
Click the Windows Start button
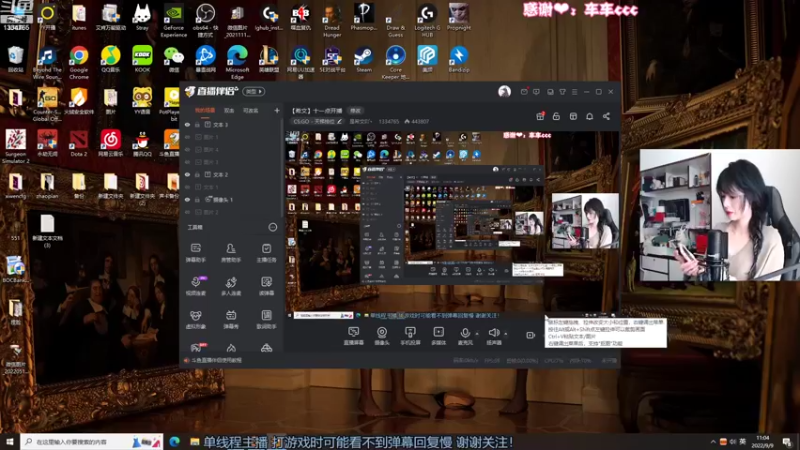pos(10,442)
